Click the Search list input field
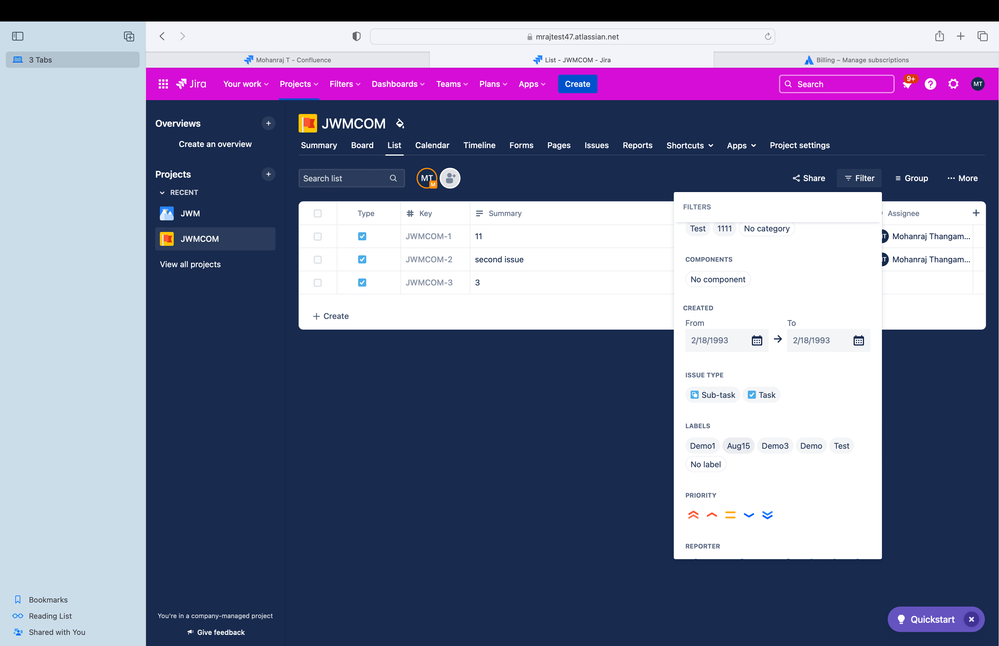 [x=351, y=178]
